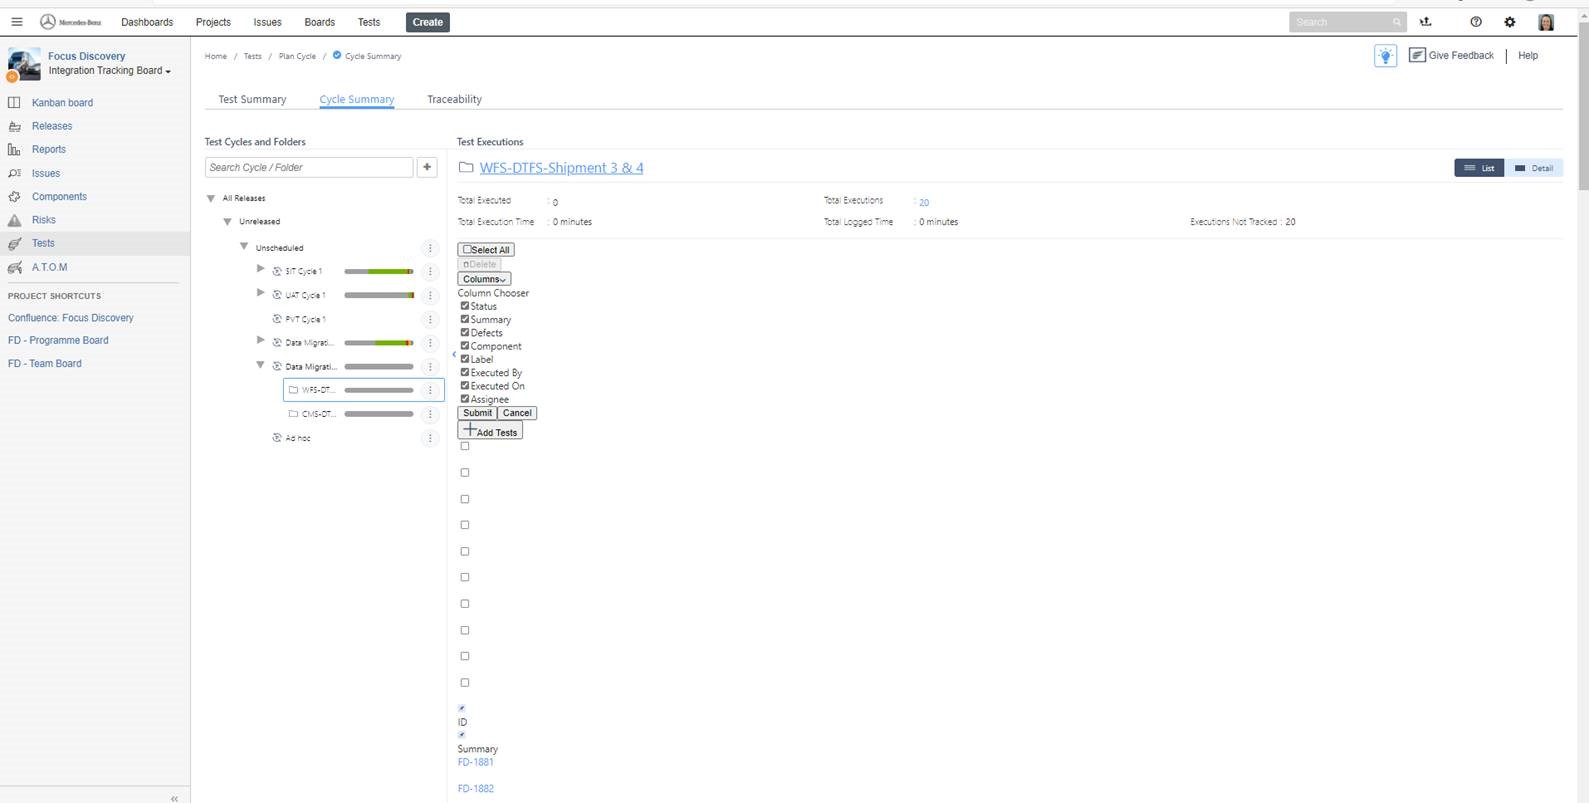Expand the SIT Cycle 1 node

click(261, 269)
